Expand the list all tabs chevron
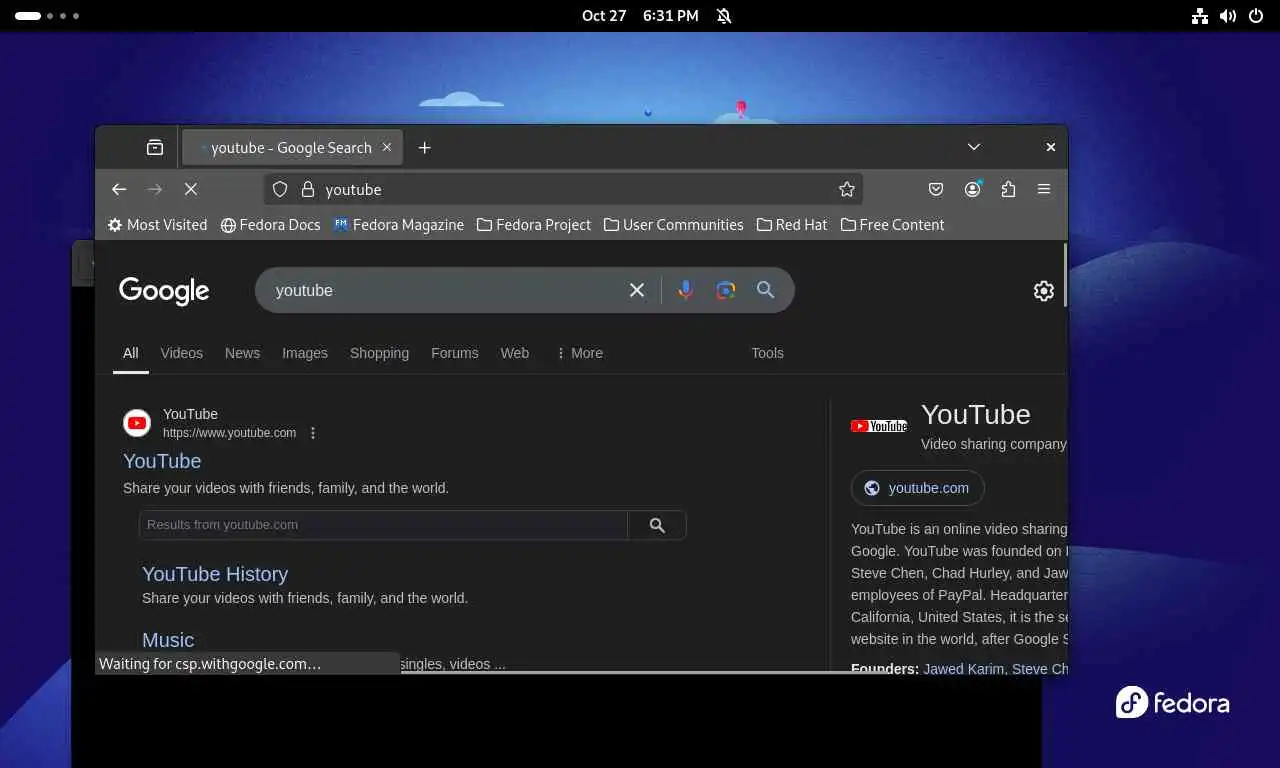Image resolution: width=1280 pixels, height=768 pixels. (x=974, y=147)
